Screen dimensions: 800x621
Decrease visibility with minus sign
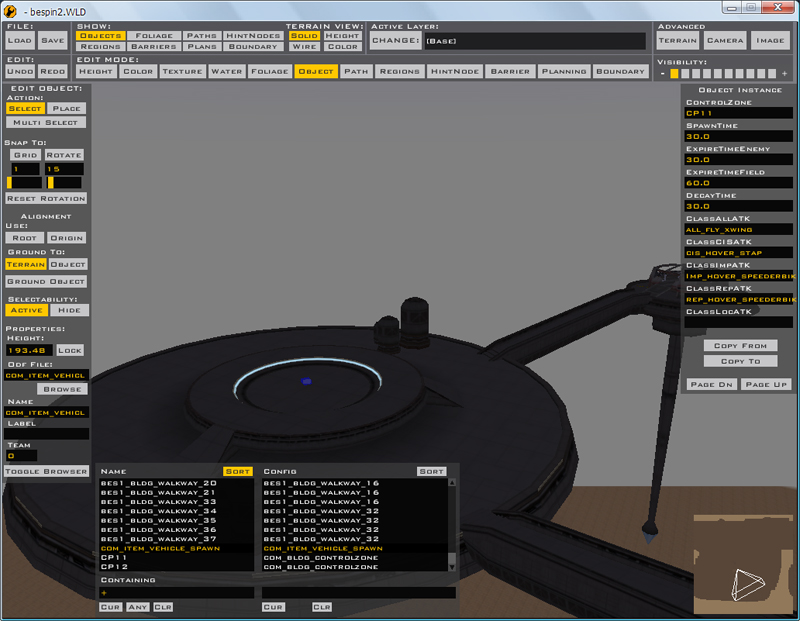[x=662, y=73]
